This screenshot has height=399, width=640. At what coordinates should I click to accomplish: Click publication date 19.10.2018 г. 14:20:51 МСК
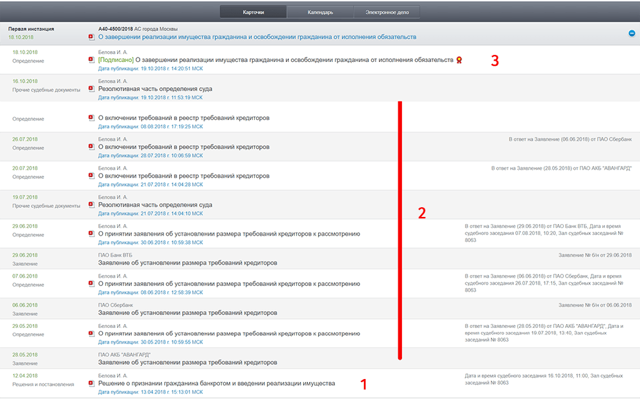coord(150,69)
